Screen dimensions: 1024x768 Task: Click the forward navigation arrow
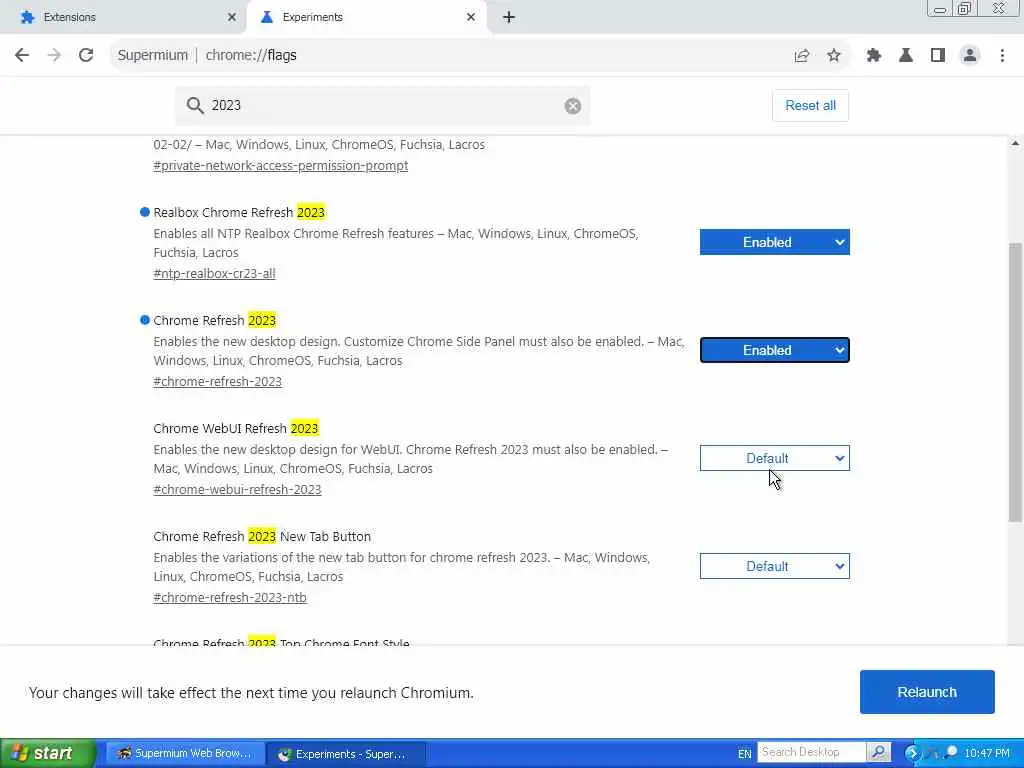pos(54,56)
